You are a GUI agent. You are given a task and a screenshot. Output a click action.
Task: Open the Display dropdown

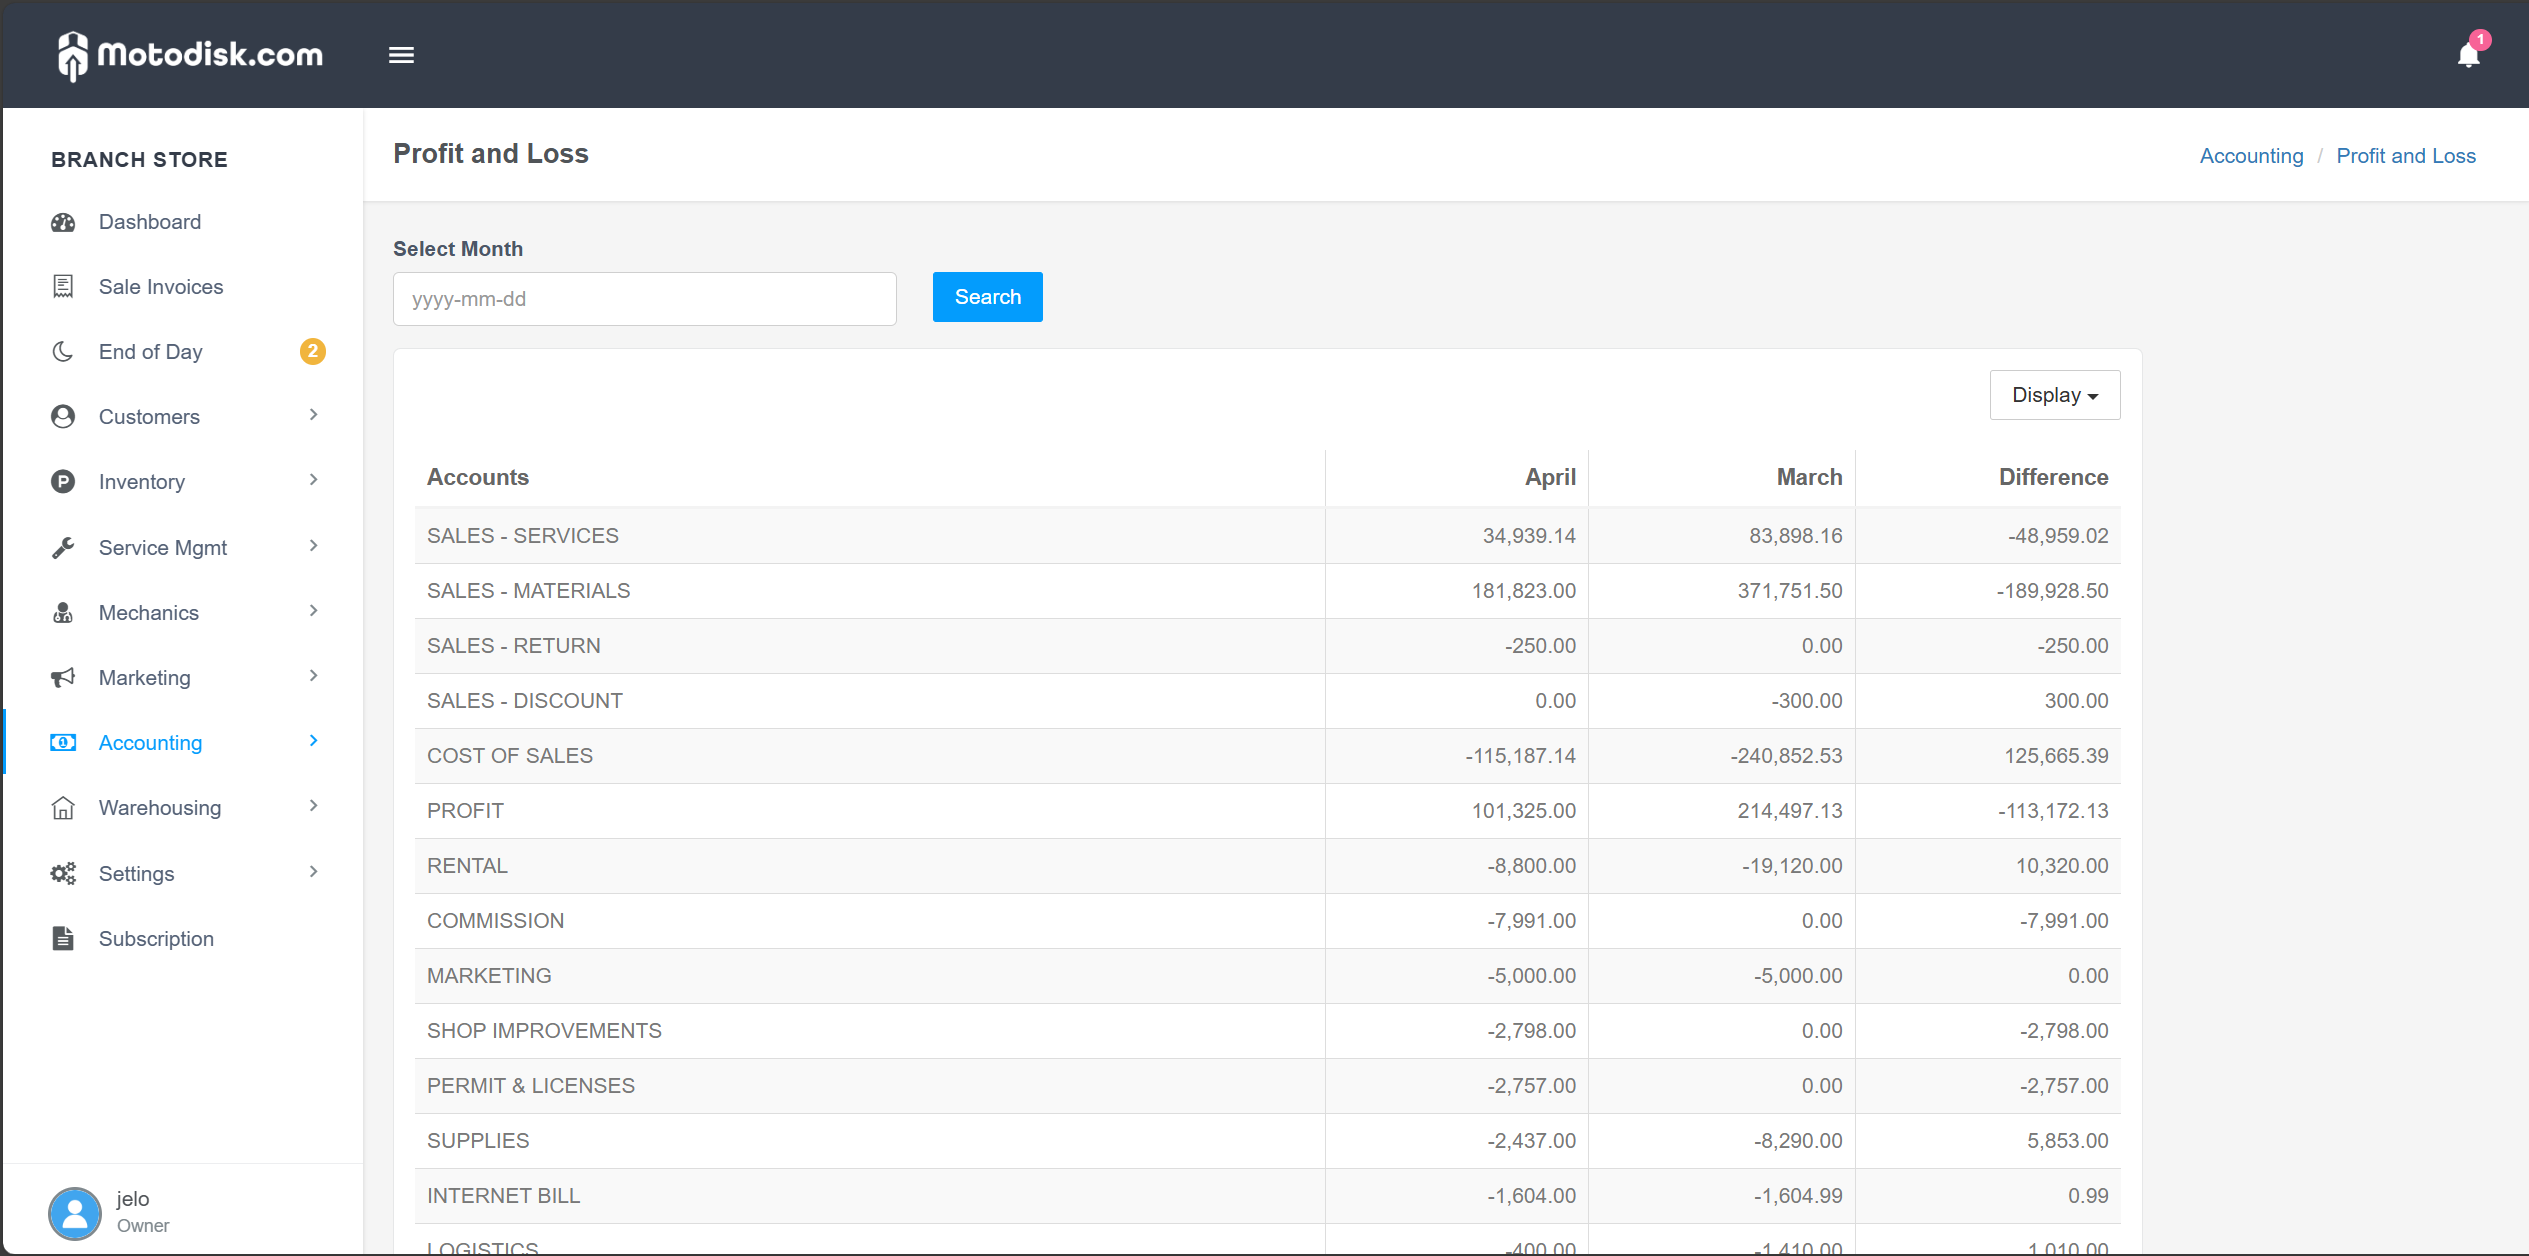[2054, 395]
